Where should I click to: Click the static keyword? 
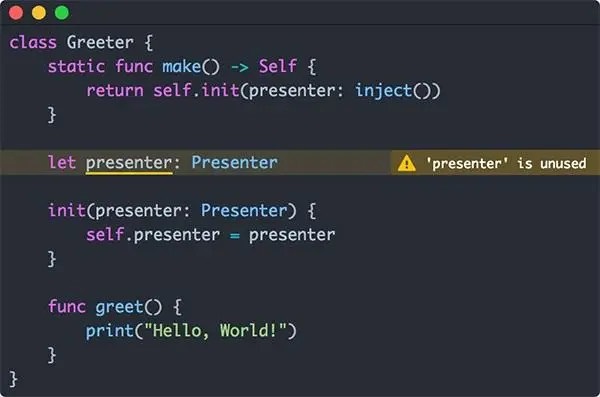click(x=76, y=66)
